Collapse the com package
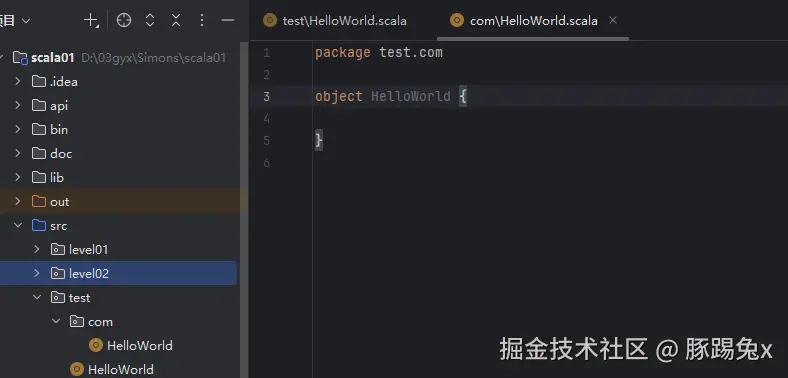This screenshot has height=378, width=788. pyautogui.click(x=55, y=321)
